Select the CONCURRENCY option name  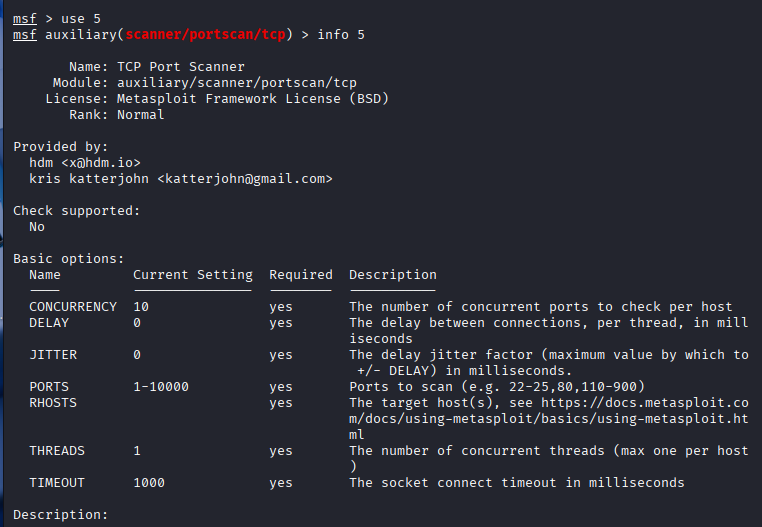coord(72,307)
